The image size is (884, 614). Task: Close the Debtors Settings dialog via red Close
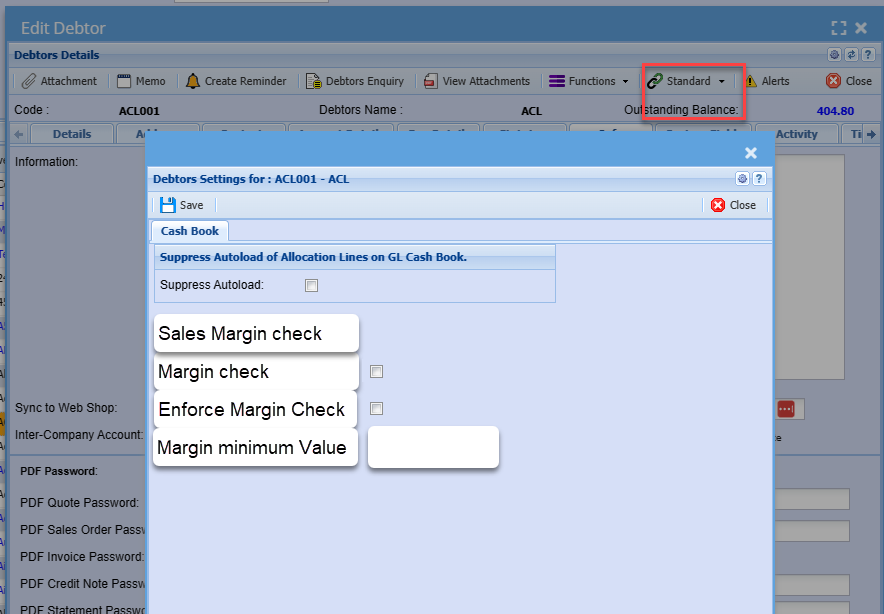click(x=733, y=205)
